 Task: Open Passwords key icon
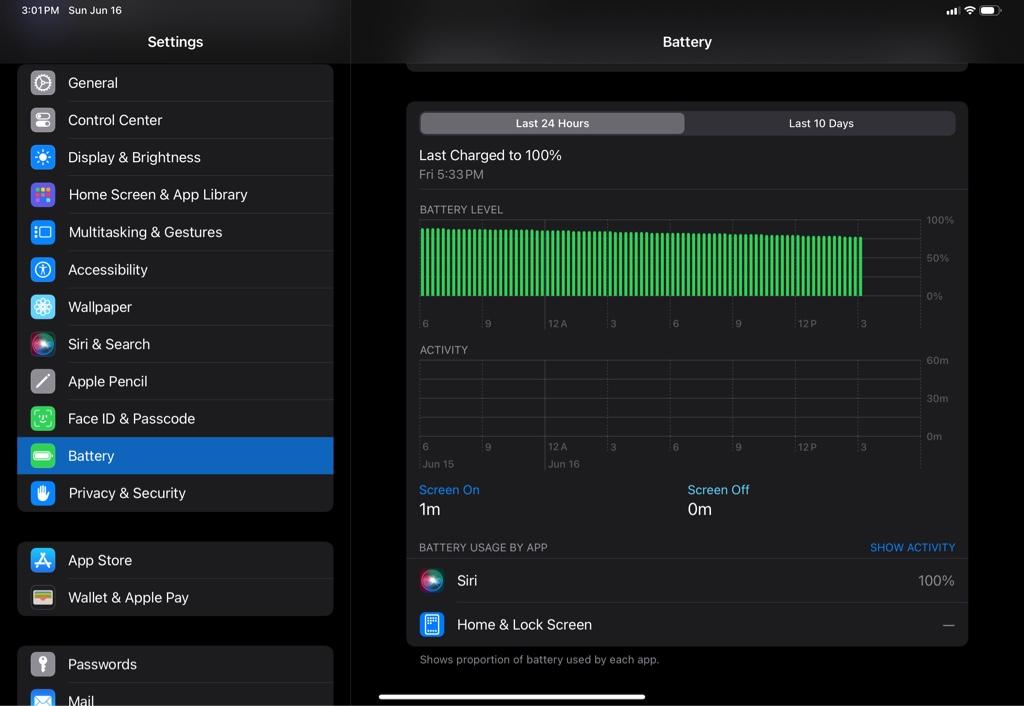coord(43,664)
